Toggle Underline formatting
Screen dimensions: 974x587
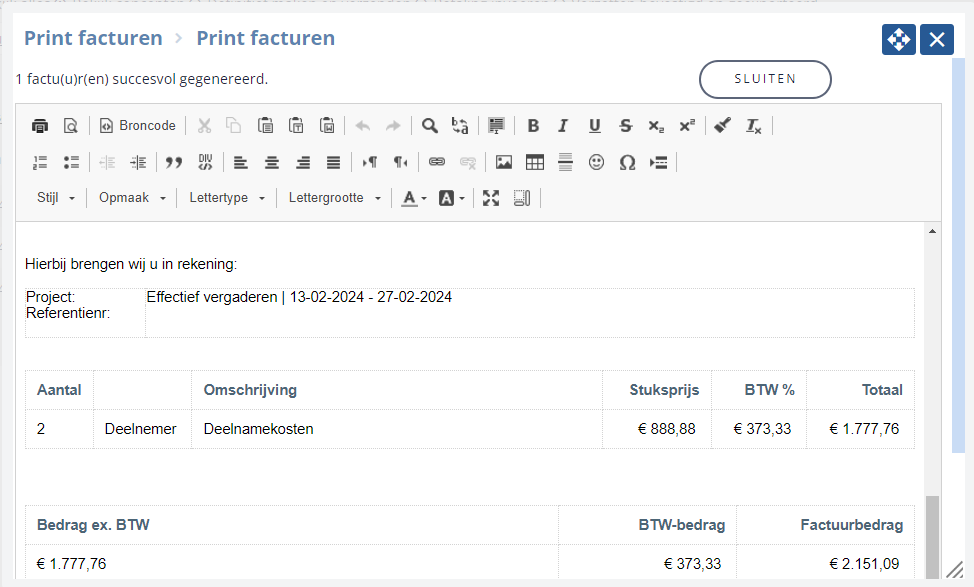[594, 126]
